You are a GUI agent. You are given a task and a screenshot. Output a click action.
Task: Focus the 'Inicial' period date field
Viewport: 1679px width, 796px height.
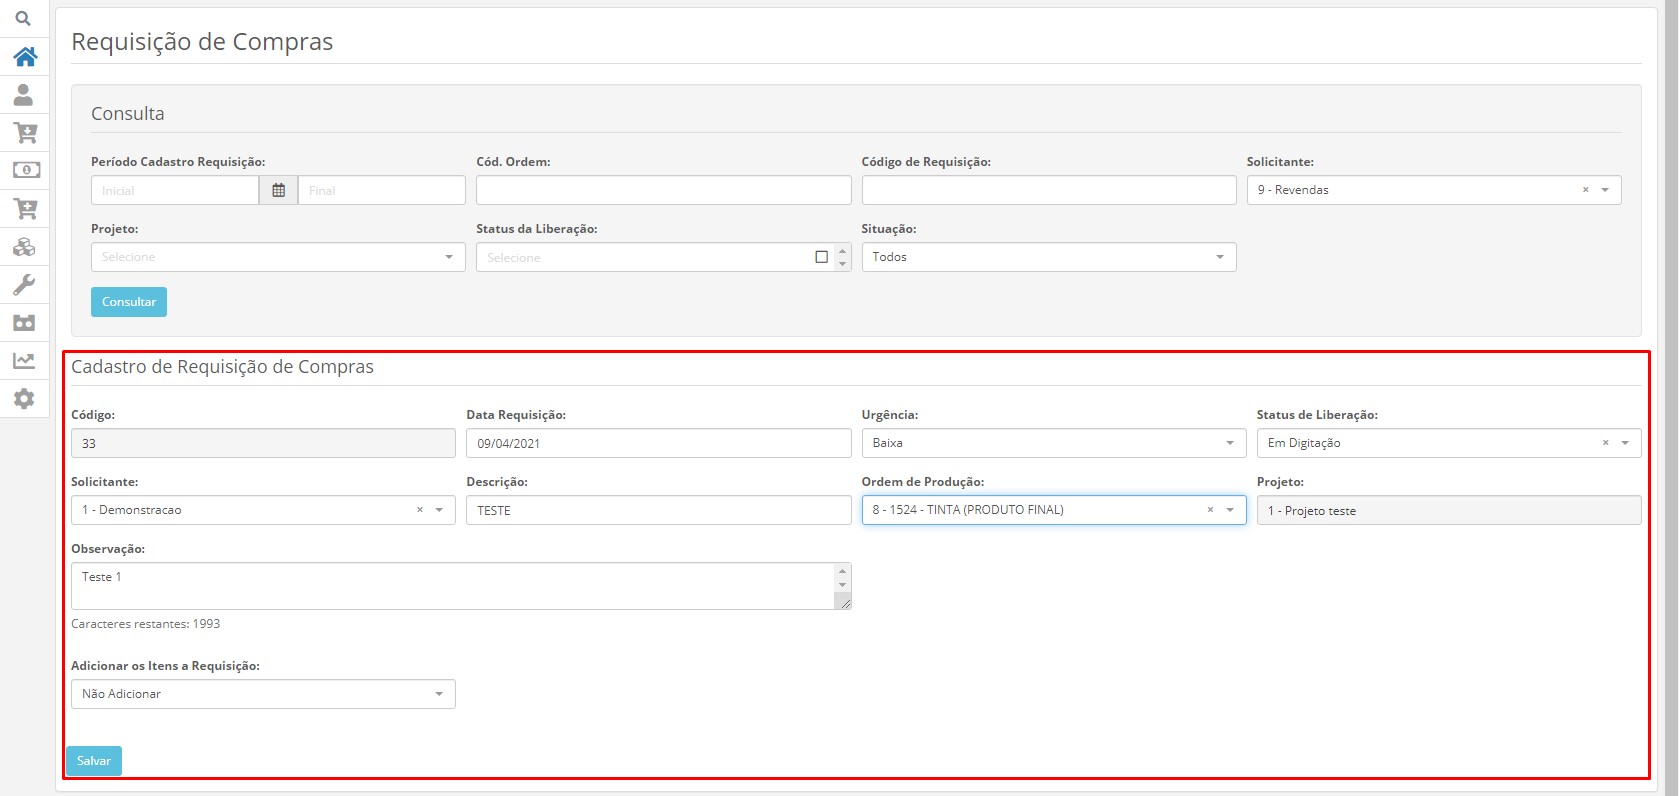click(x=175, y=190)
